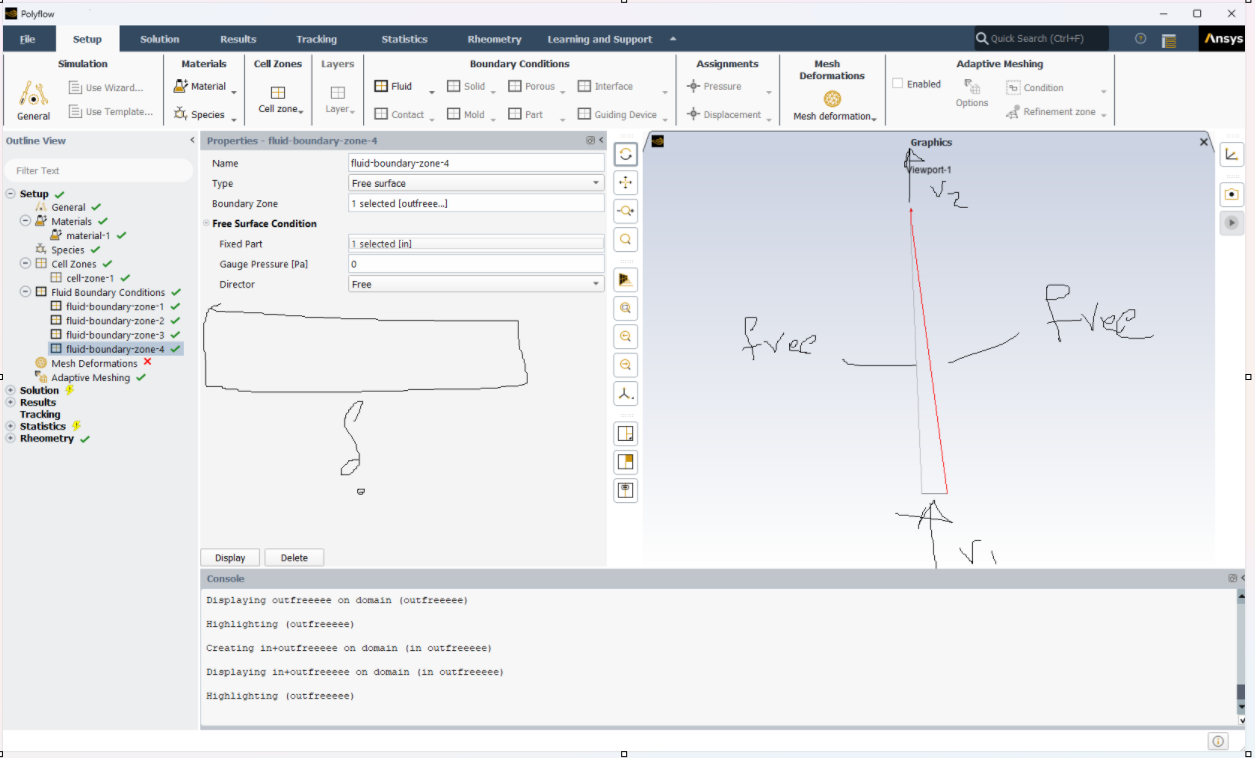Switch to the Rheometry ribbon tab
This screenshot has height=758, width=1255.
[494, 39]
